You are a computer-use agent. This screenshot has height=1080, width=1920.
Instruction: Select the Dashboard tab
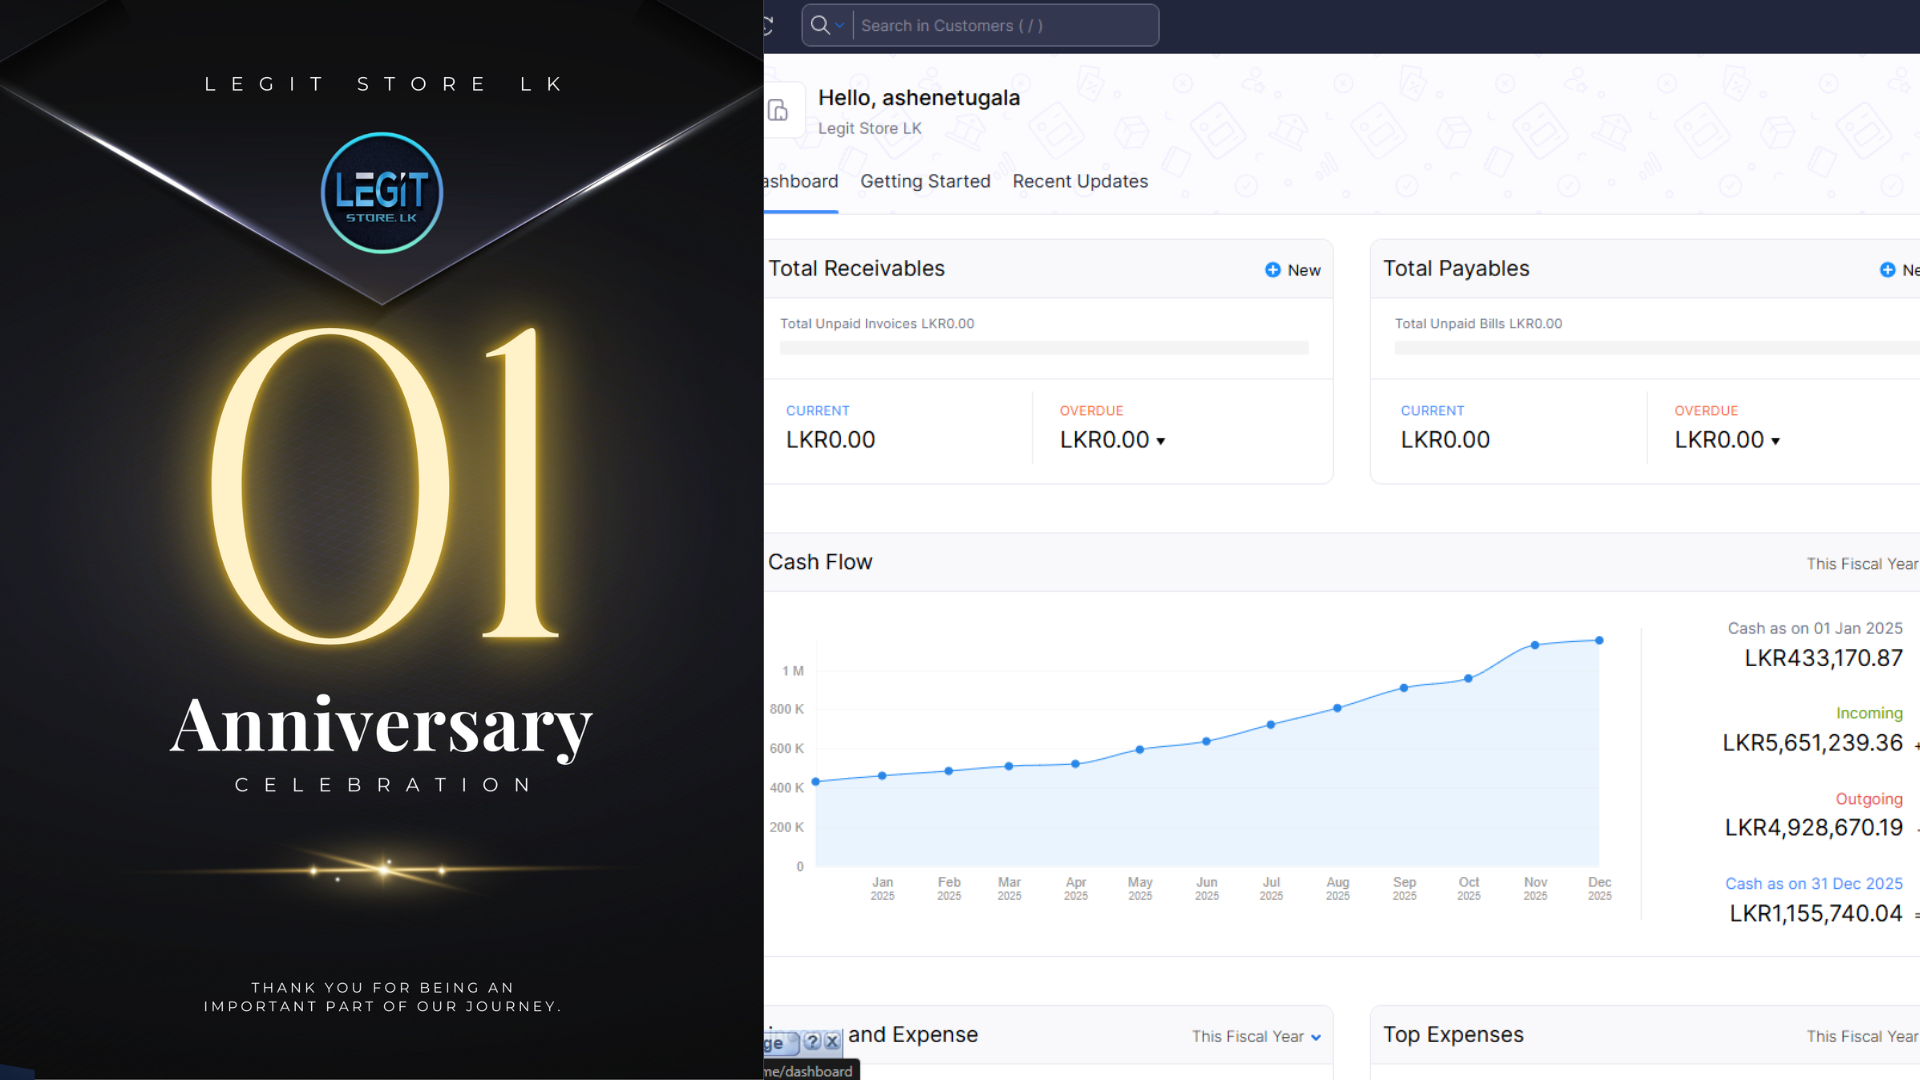click(x=801, y=182)
